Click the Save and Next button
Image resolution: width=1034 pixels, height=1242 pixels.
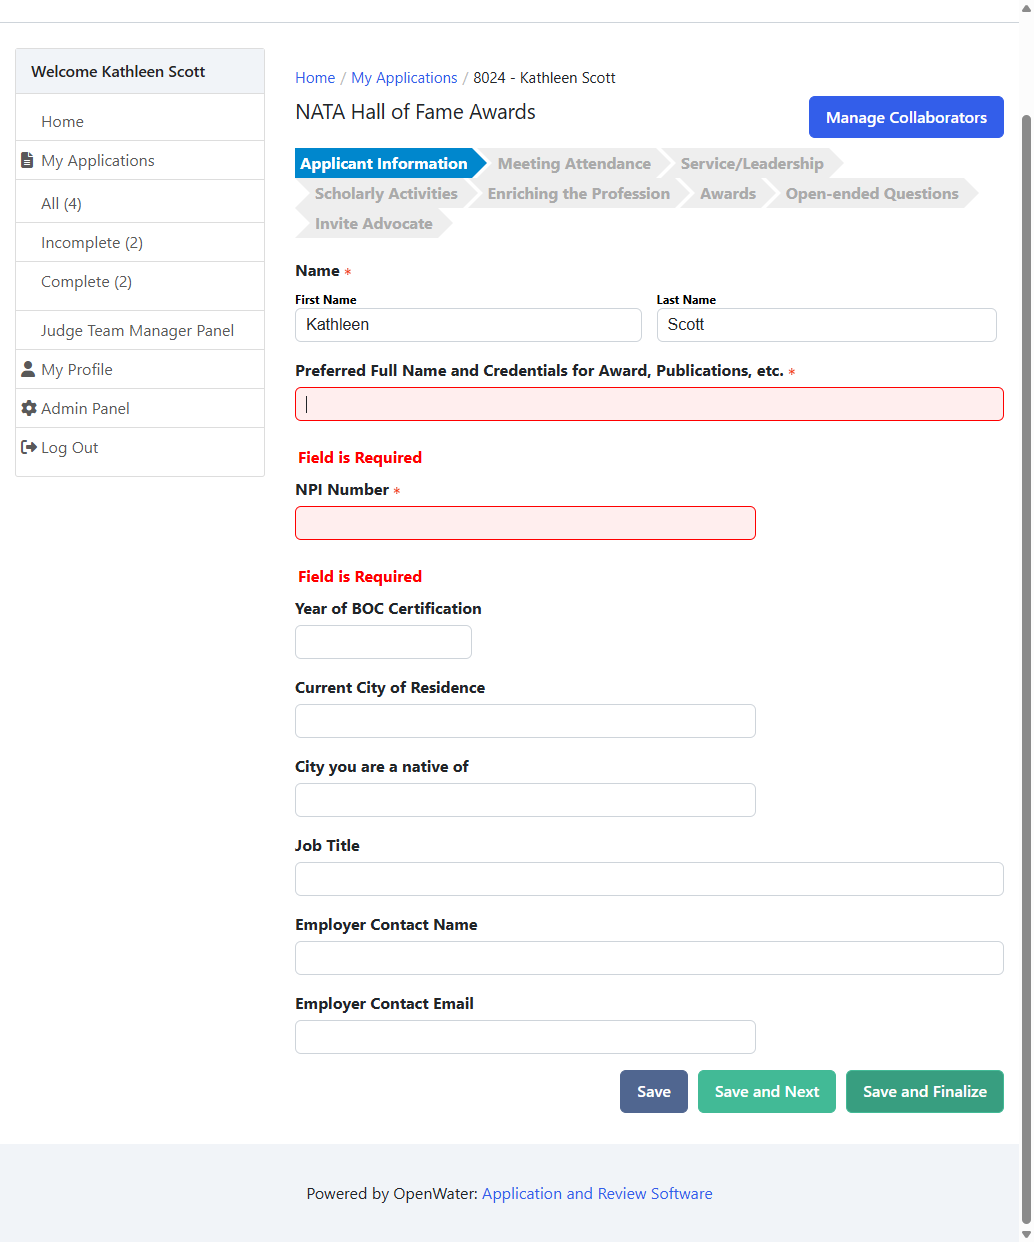click(767, 1091)
